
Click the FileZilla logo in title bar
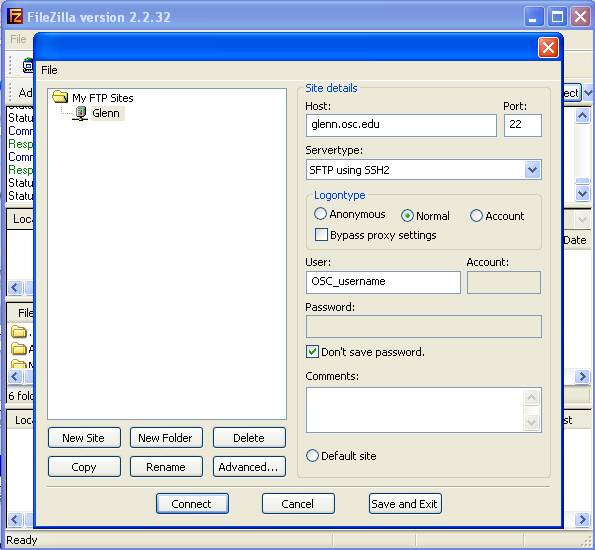[15, 17]
